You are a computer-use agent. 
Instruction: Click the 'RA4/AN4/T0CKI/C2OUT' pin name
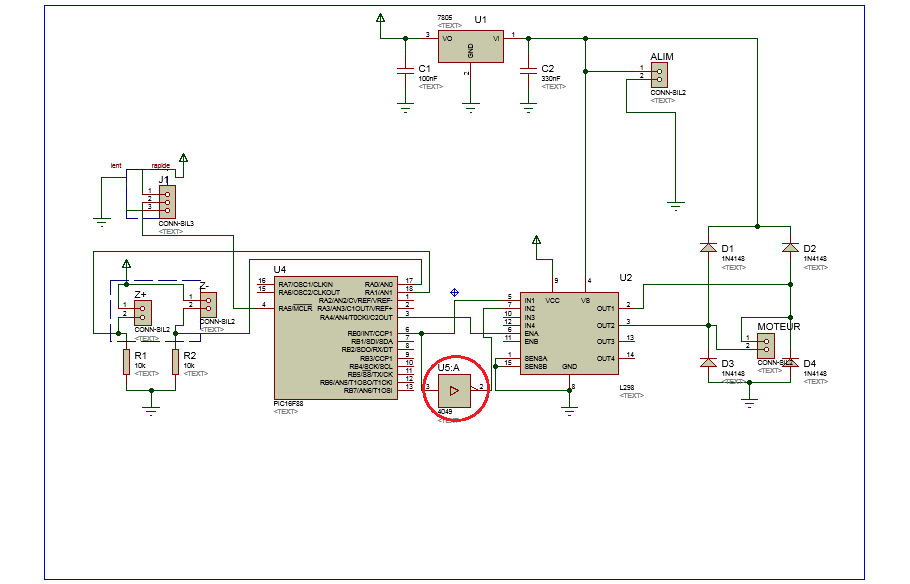(356, 318)
